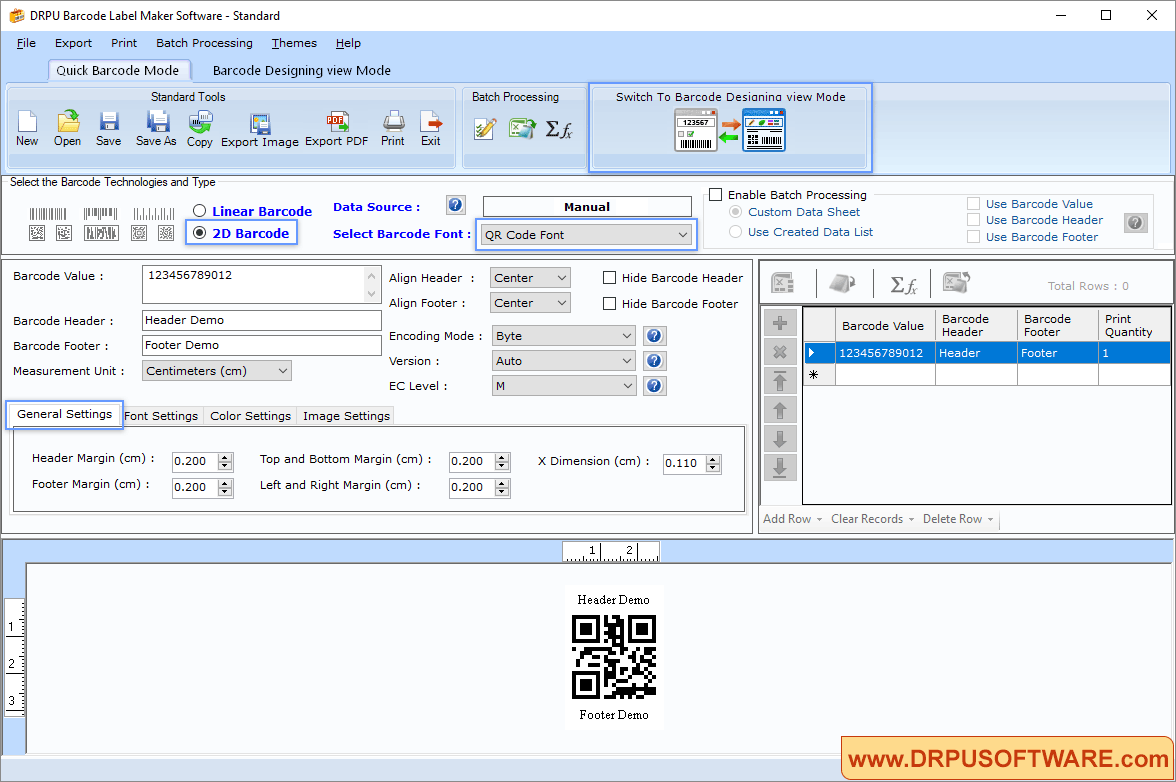
Task: Open the File menu
Action: click(26, 43)
